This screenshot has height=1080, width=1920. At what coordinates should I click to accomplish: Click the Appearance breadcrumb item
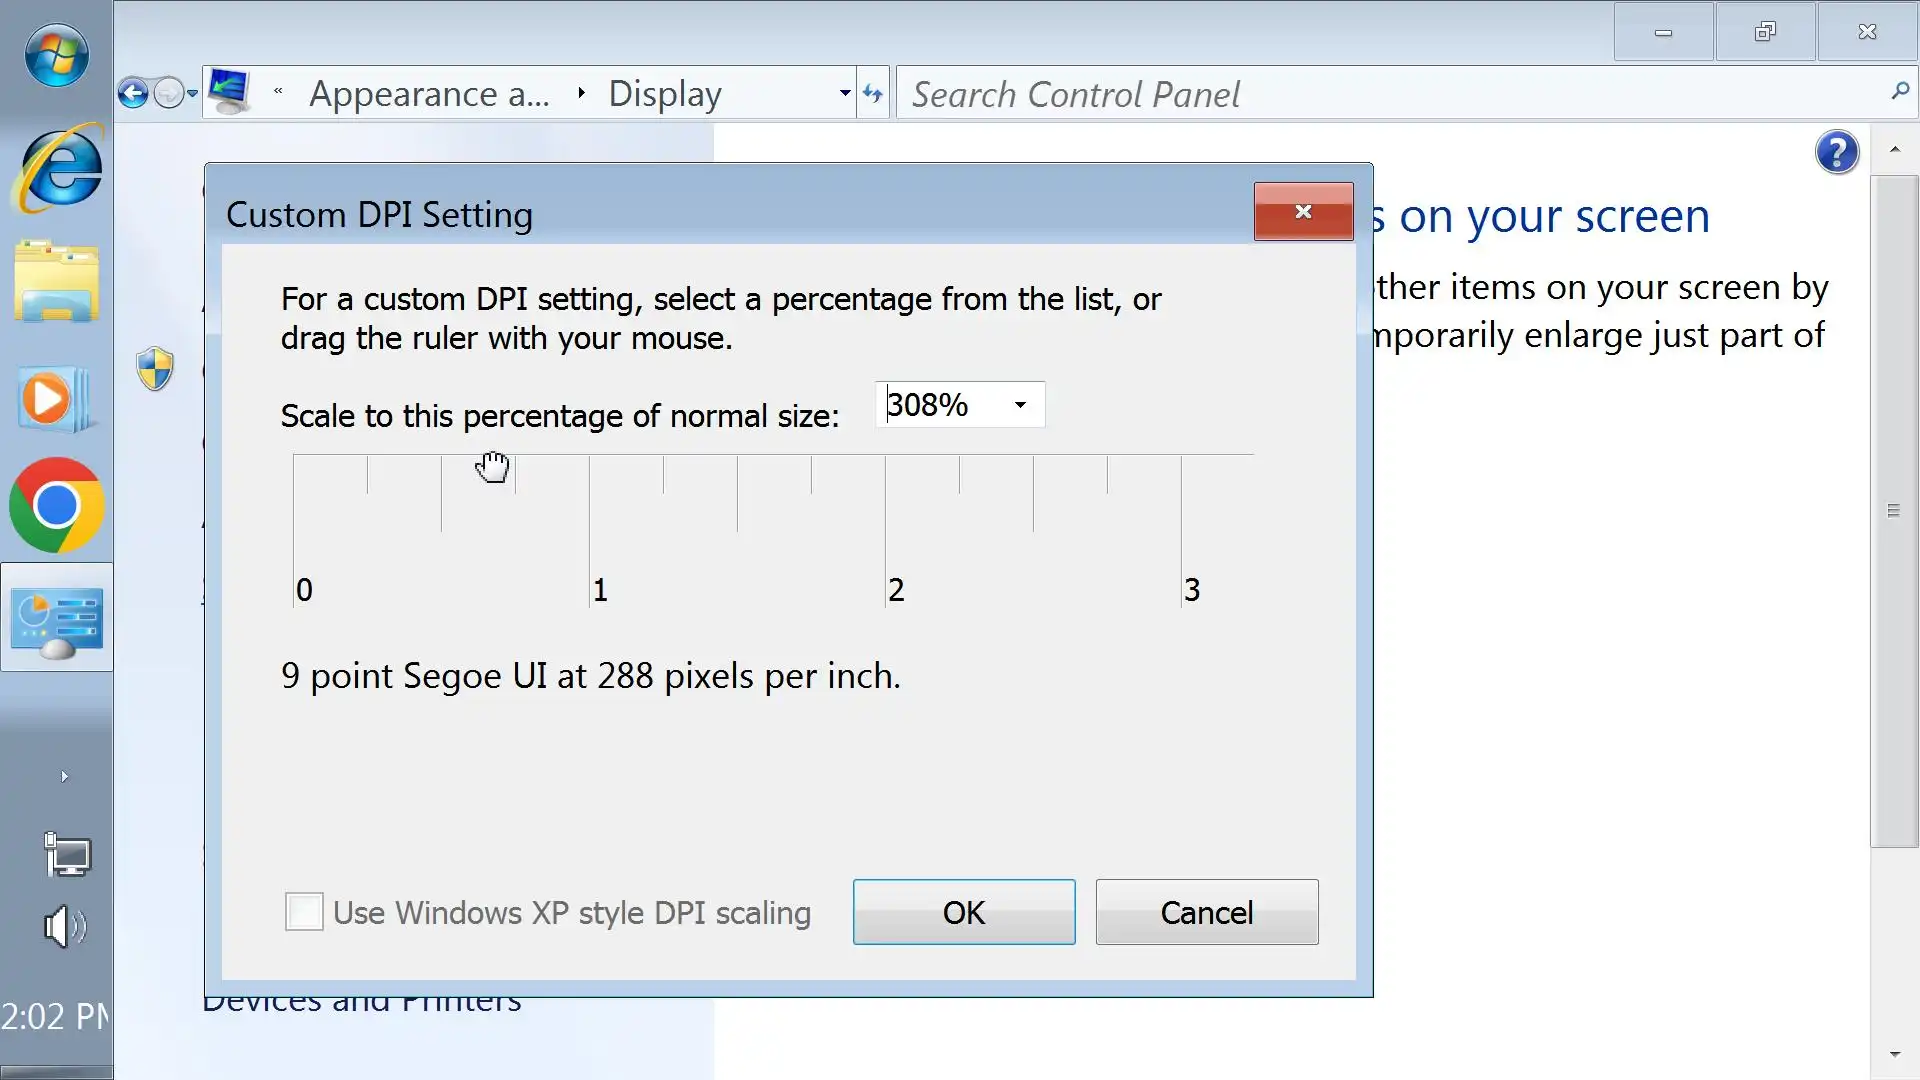click(429, 94)
